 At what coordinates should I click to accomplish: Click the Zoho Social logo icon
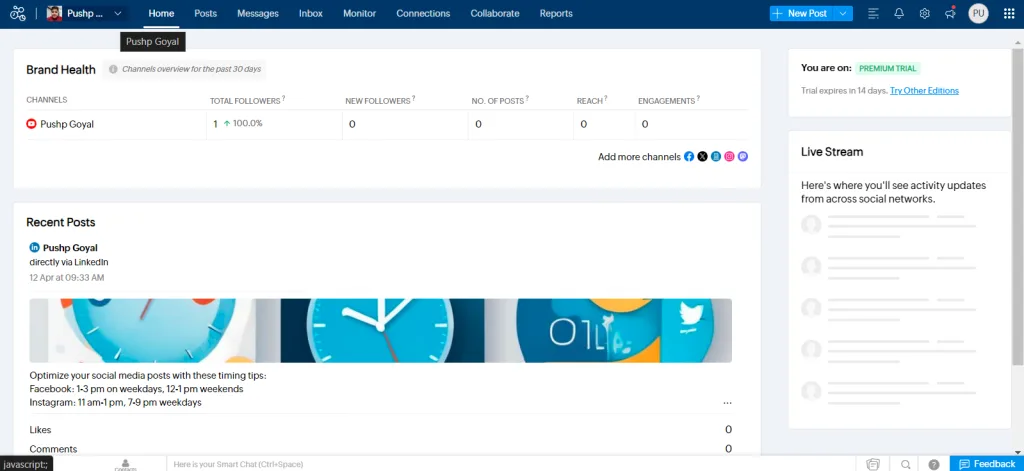pyautogui.click(x=18, y=14)
